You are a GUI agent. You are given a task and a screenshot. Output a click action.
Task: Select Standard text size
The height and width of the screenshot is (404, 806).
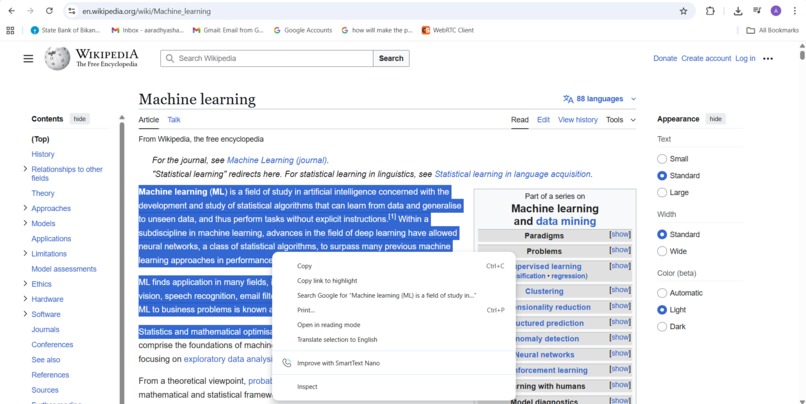click(662, 176)
